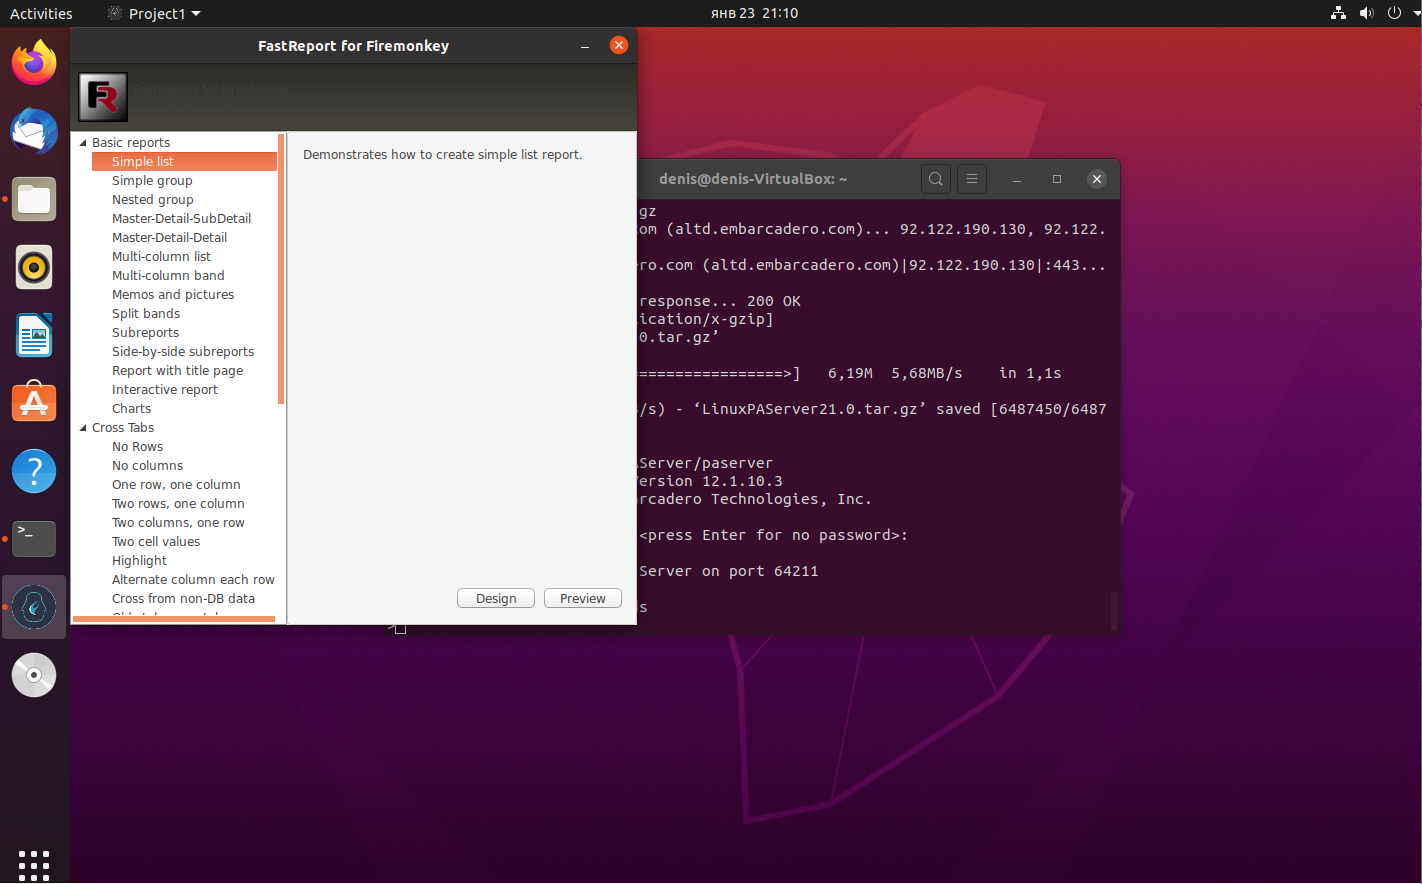Select Master-Detail-Detail report
Screen dimensions: 1422x884
click(169, 238)
